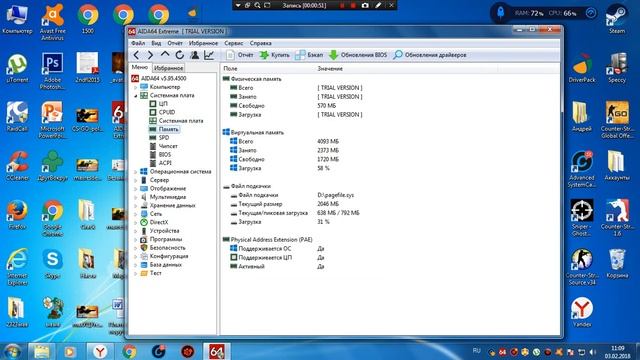Select Тест in the tree
640x360 pixels.
(151, 273)
